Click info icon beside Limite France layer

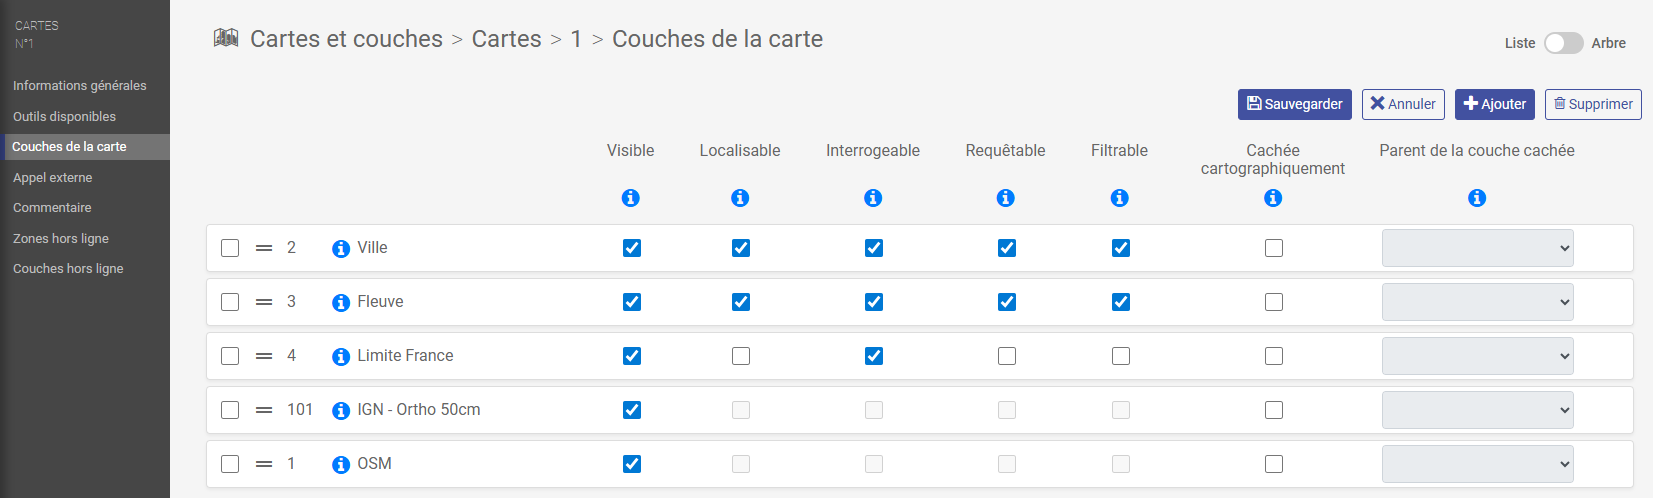[341, 357]
